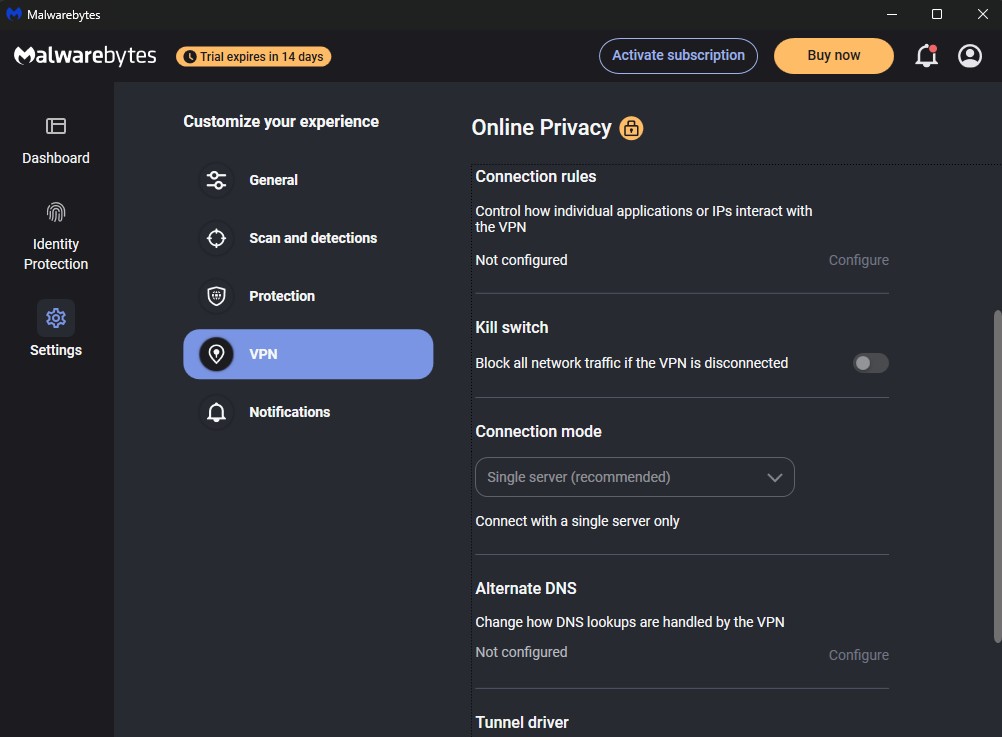Open Identity Protection fingerprint icon
The height and width of the screenshot is (737, 1002).
point(56,212)
